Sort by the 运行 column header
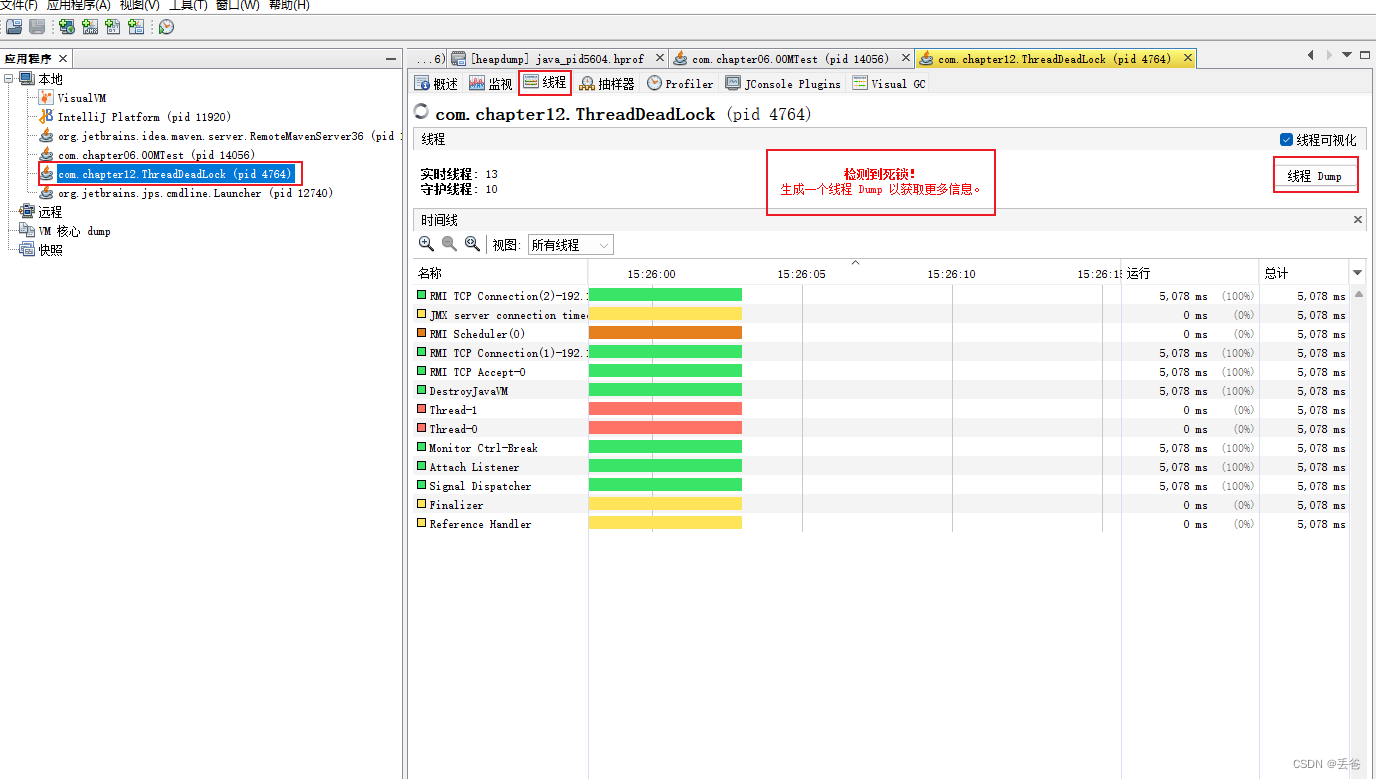The height and width of the screenshot is (779, 1376). [x=1190, y=273]
